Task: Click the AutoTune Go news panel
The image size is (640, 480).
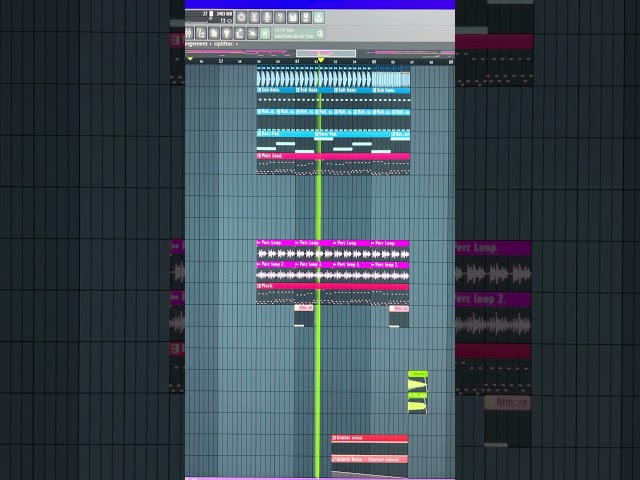Action: [x=299, y=33]
